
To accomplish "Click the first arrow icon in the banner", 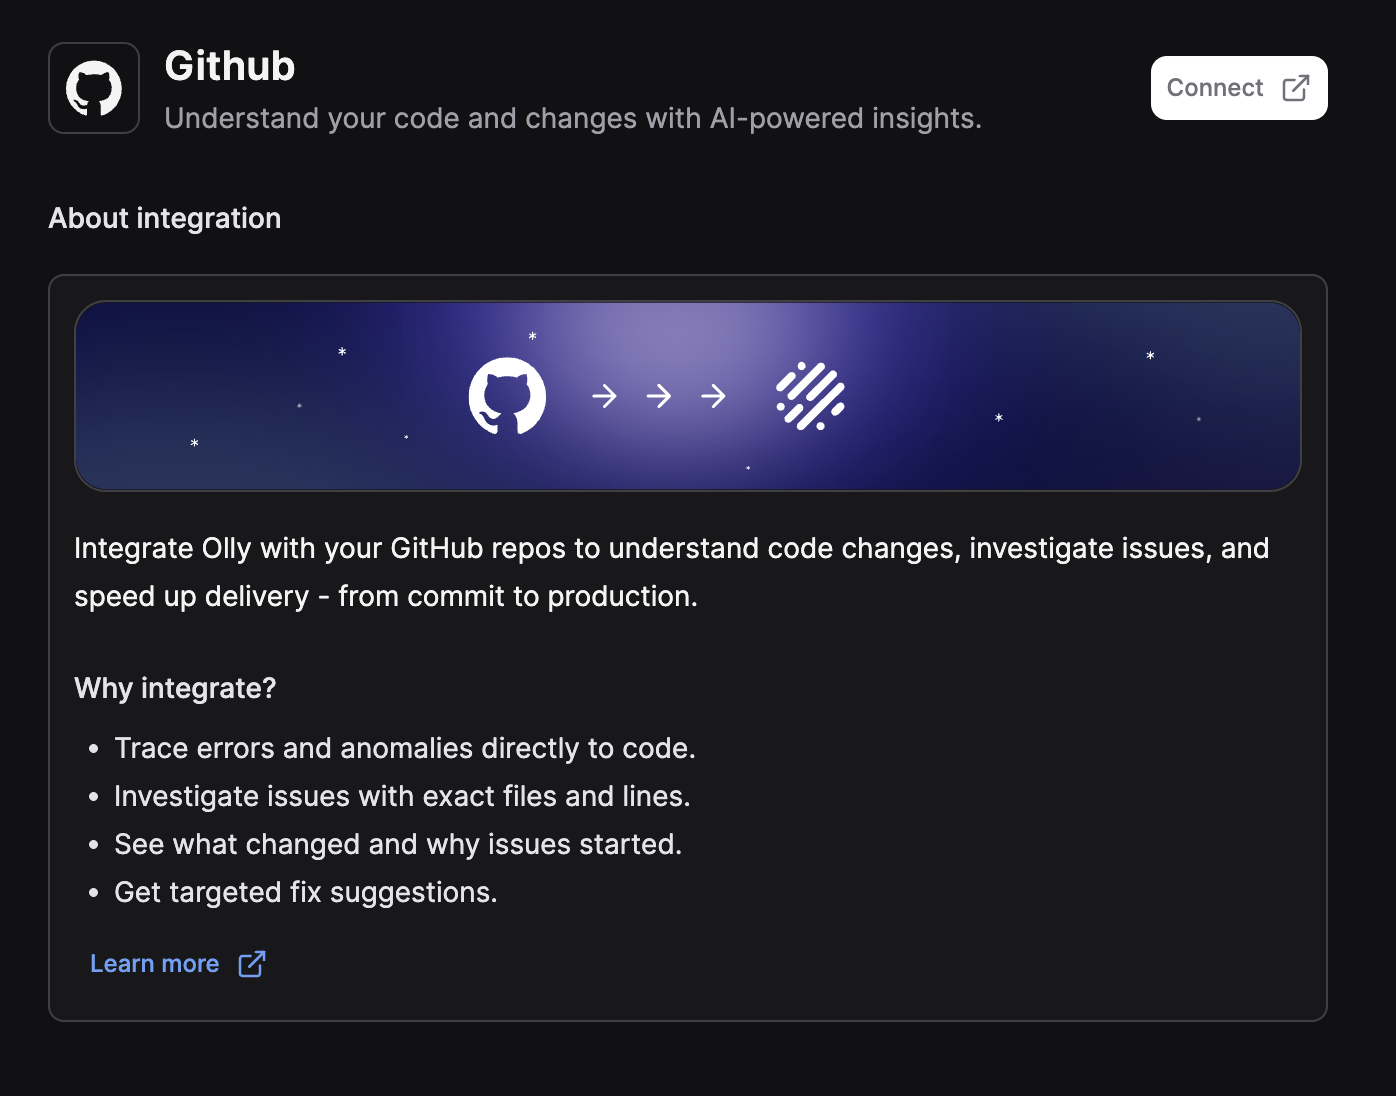I will 605,396.
